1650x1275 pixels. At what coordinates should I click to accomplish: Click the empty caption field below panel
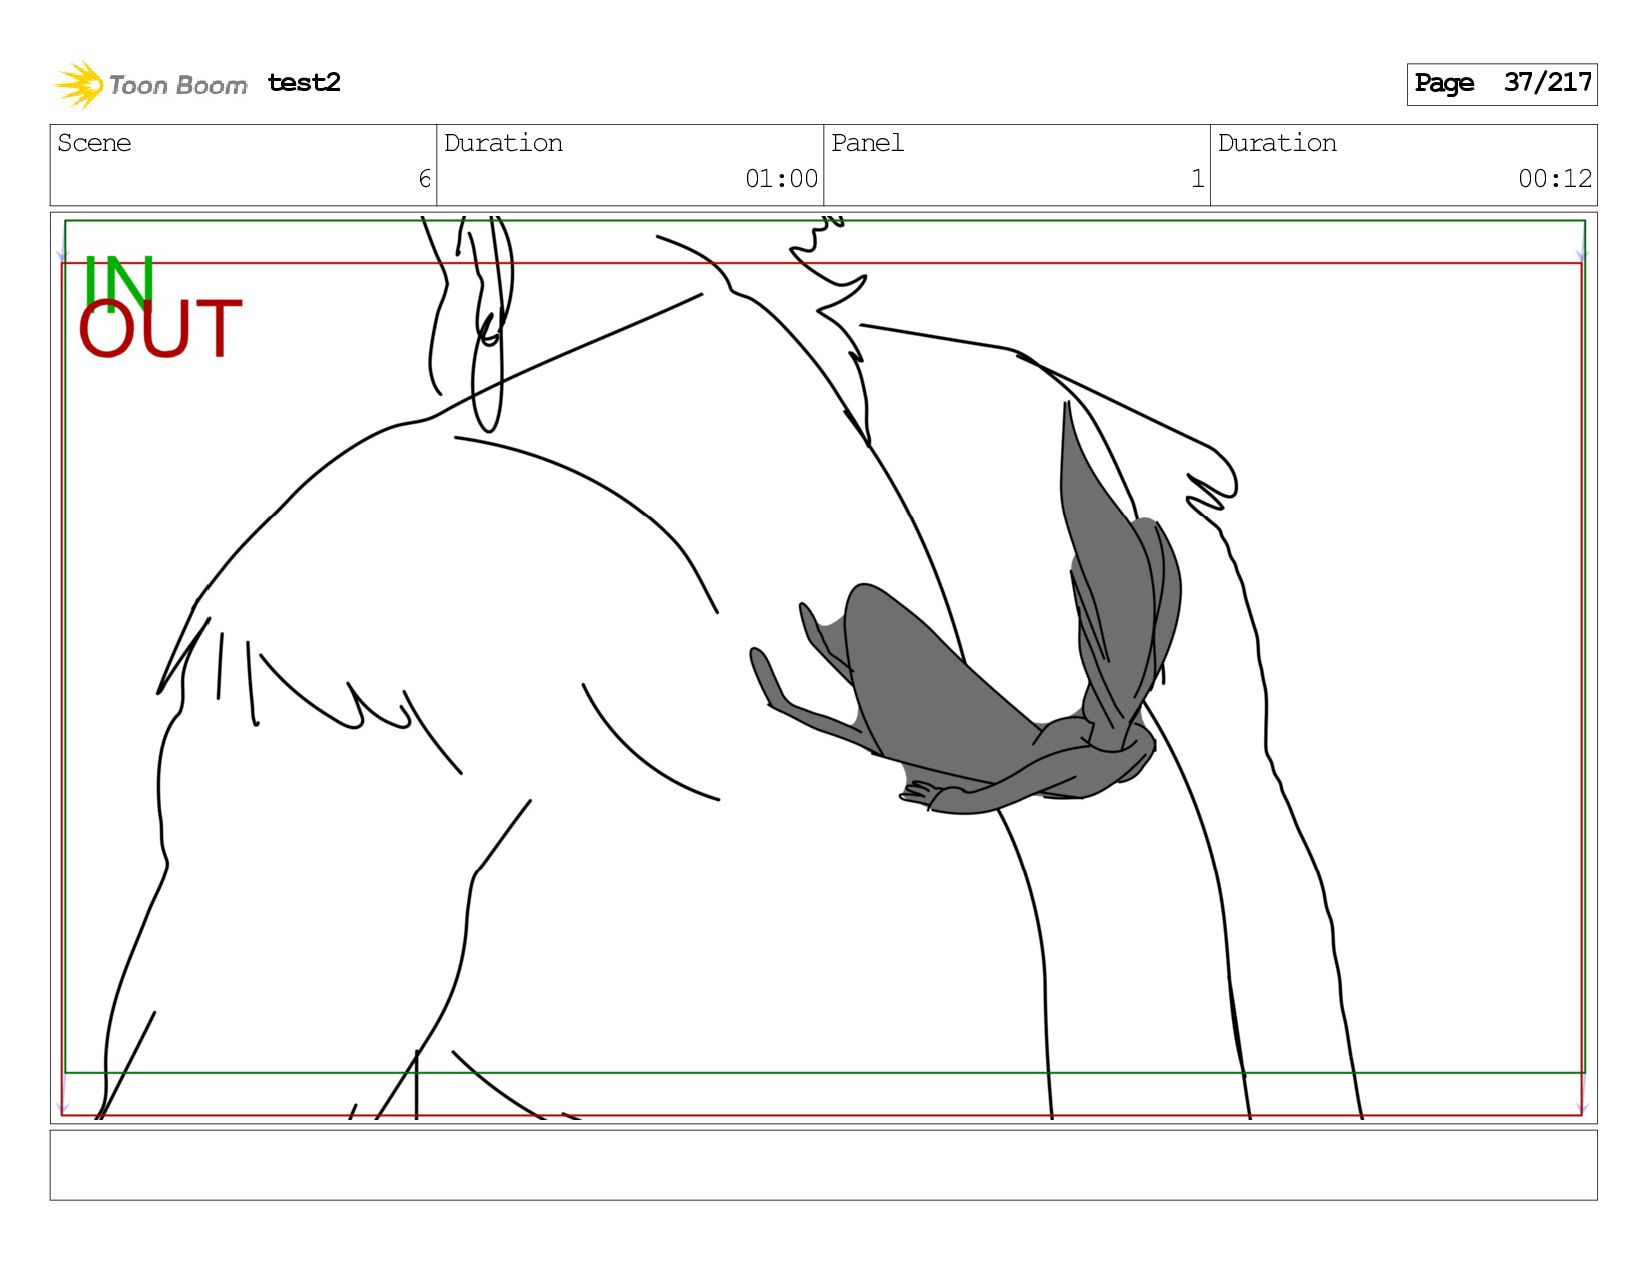823,1165
